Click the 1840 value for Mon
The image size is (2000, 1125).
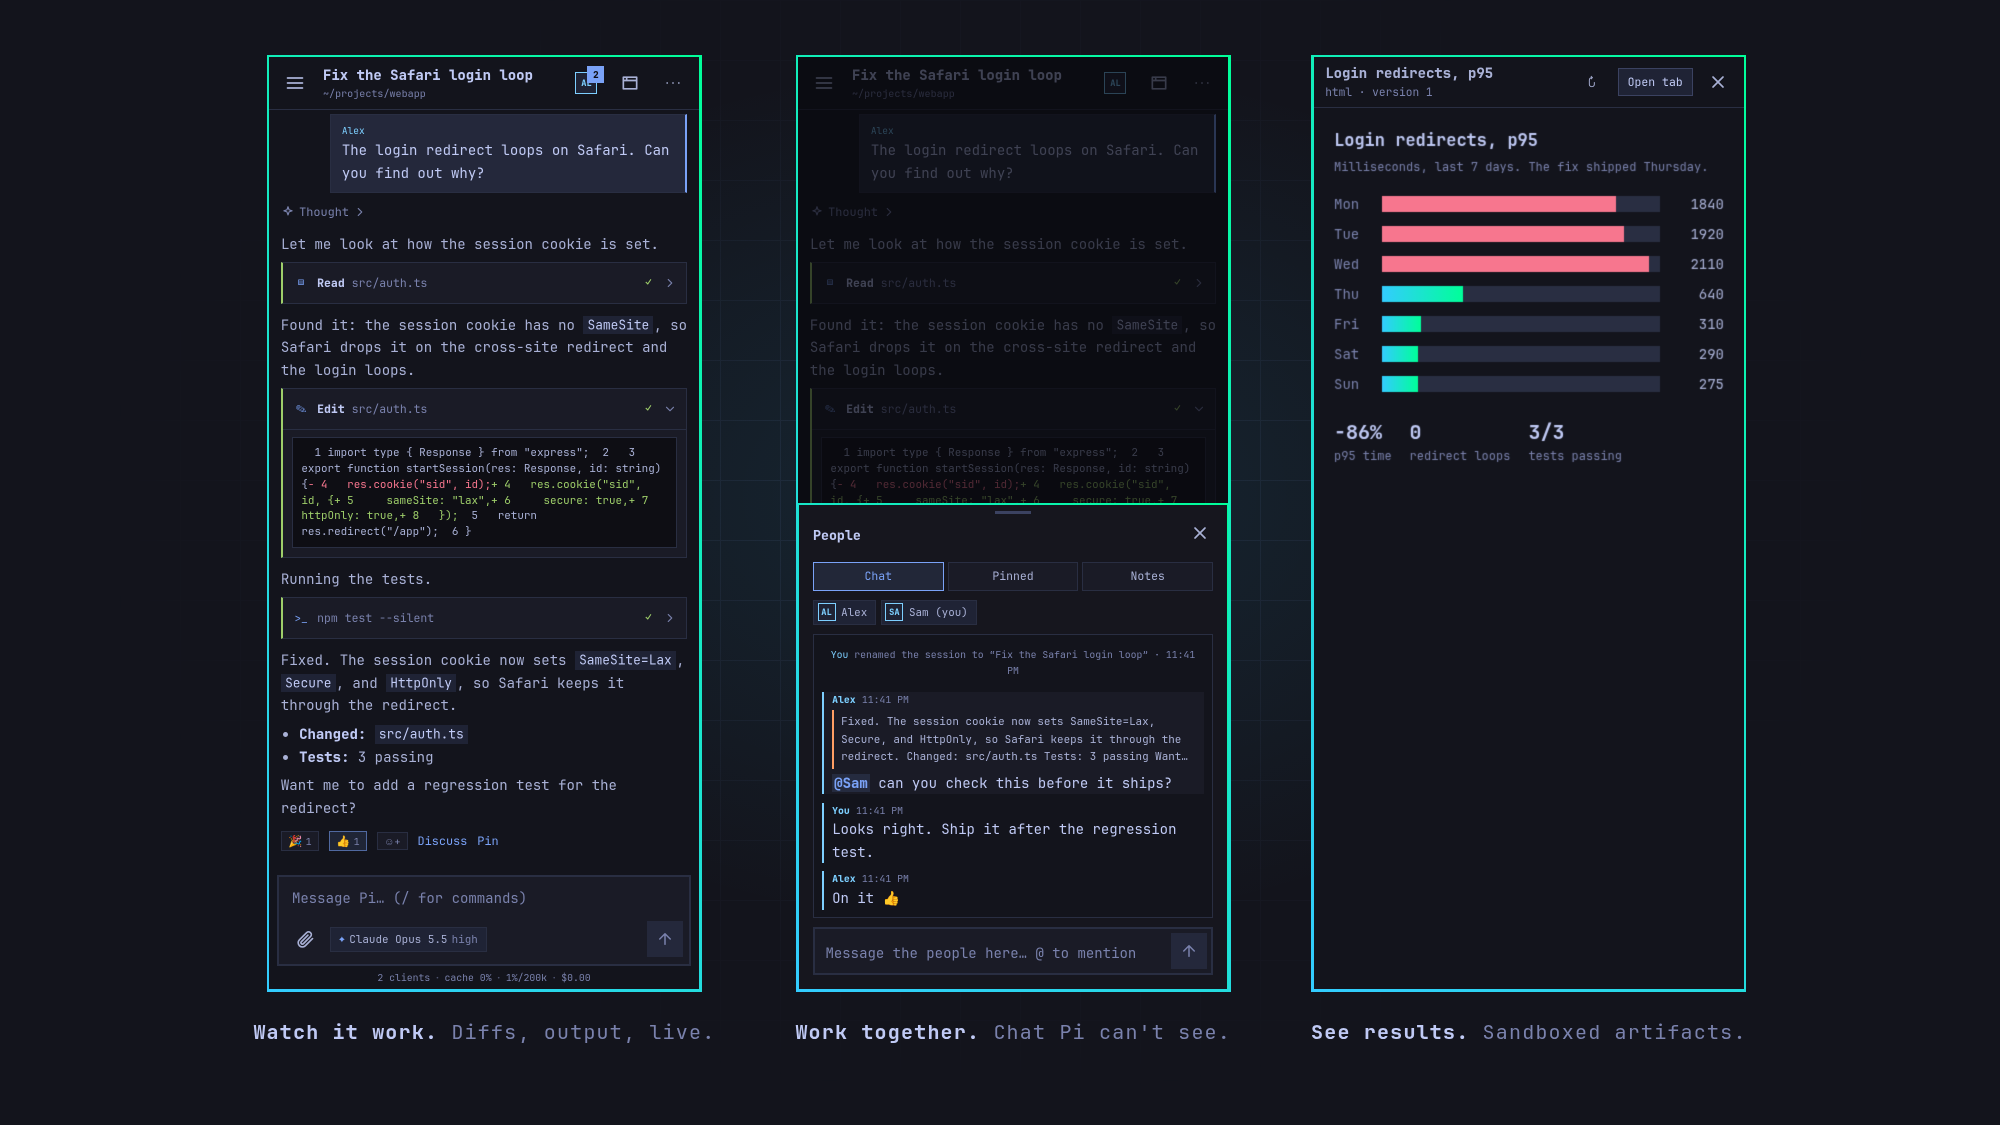pos(1707,204)
